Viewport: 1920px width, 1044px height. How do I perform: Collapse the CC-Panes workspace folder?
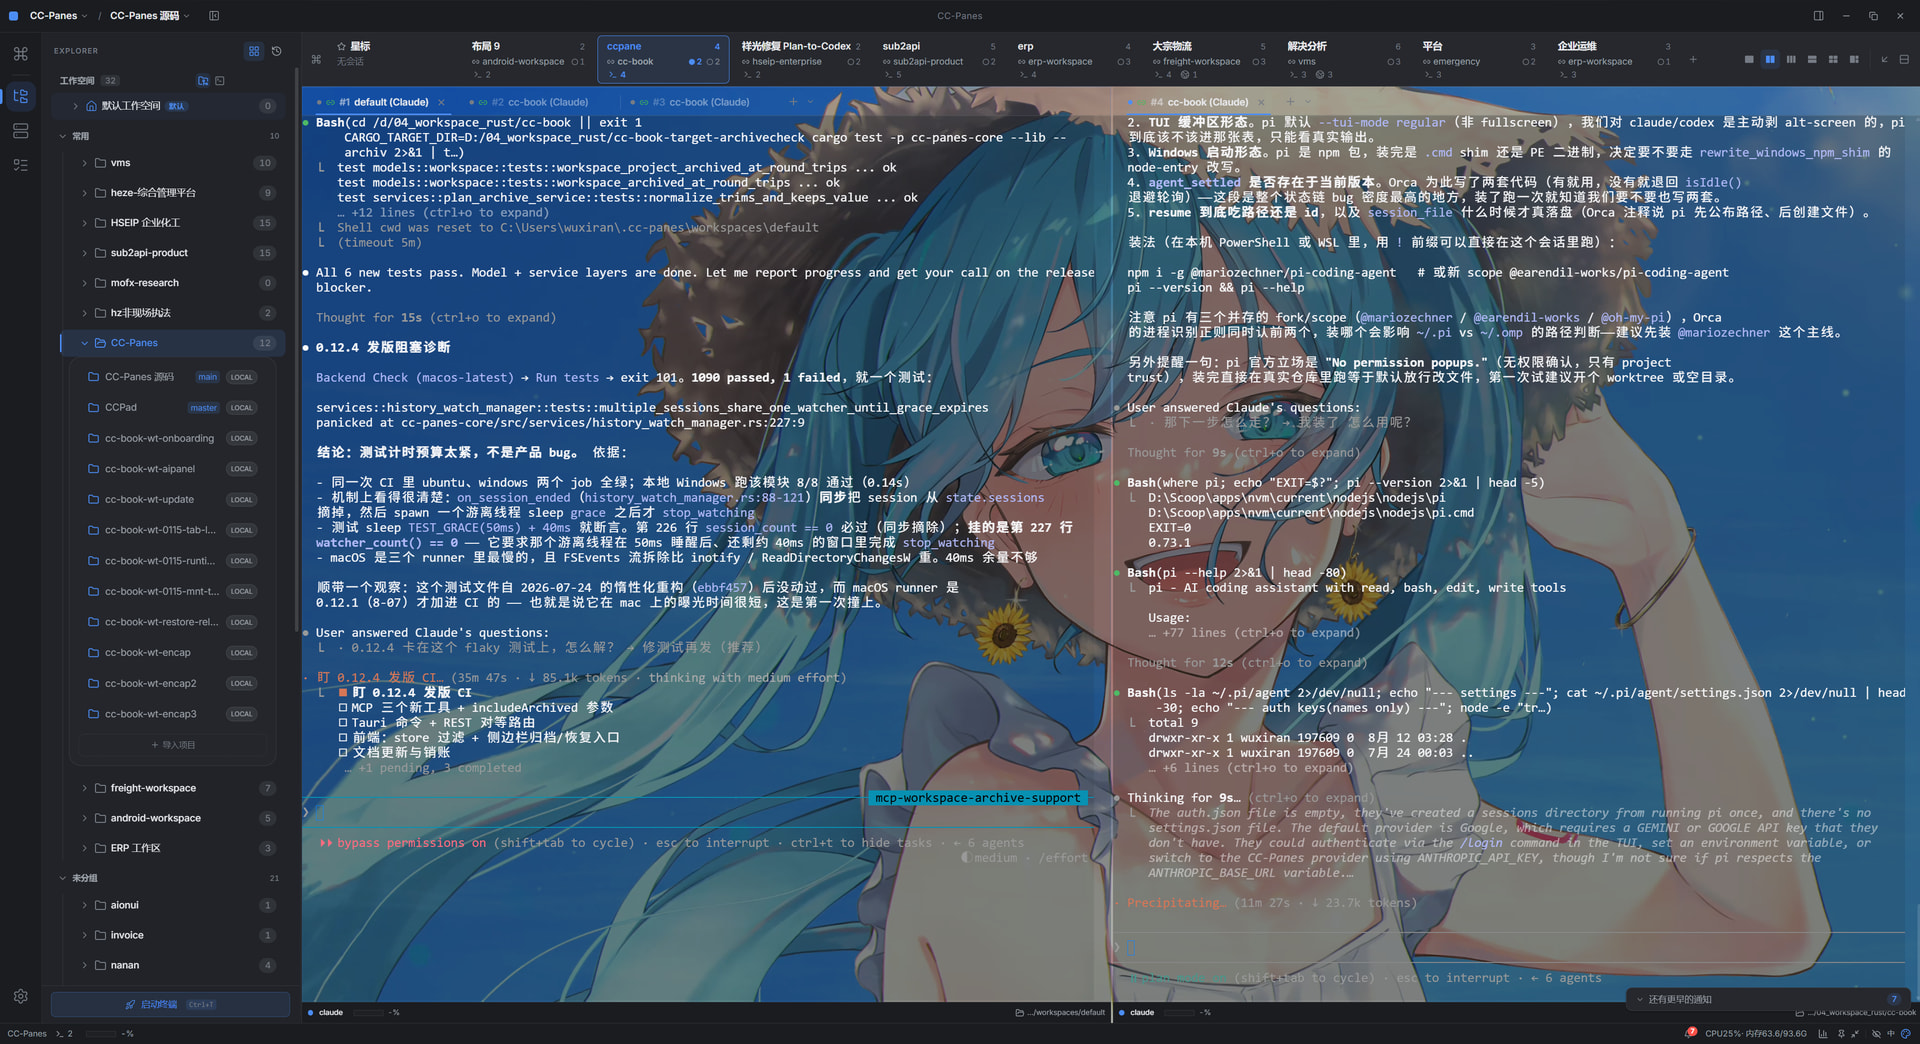(x=84, y=343)
